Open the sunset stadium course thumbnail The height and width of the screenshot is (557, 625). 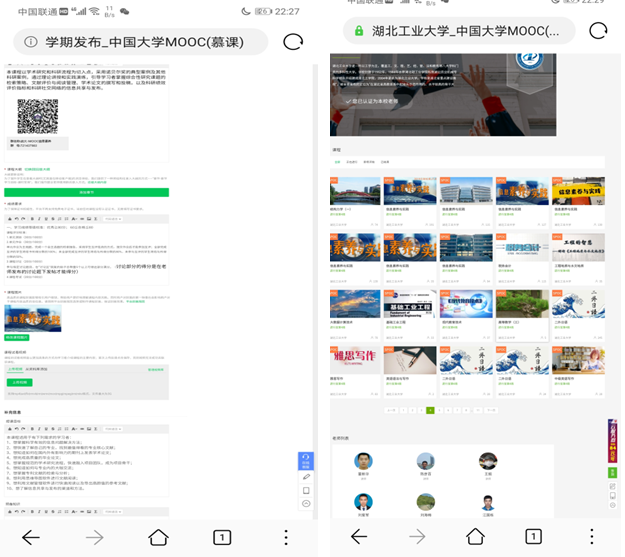coord(355,304)
